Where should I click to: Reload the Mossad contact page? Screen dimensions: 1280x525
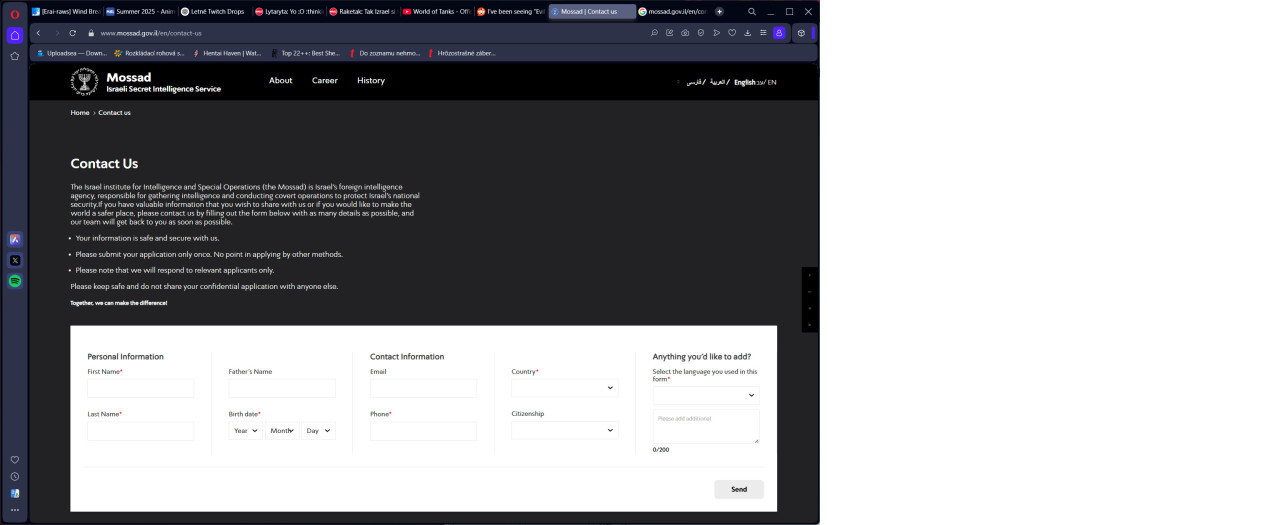point(73,33)
